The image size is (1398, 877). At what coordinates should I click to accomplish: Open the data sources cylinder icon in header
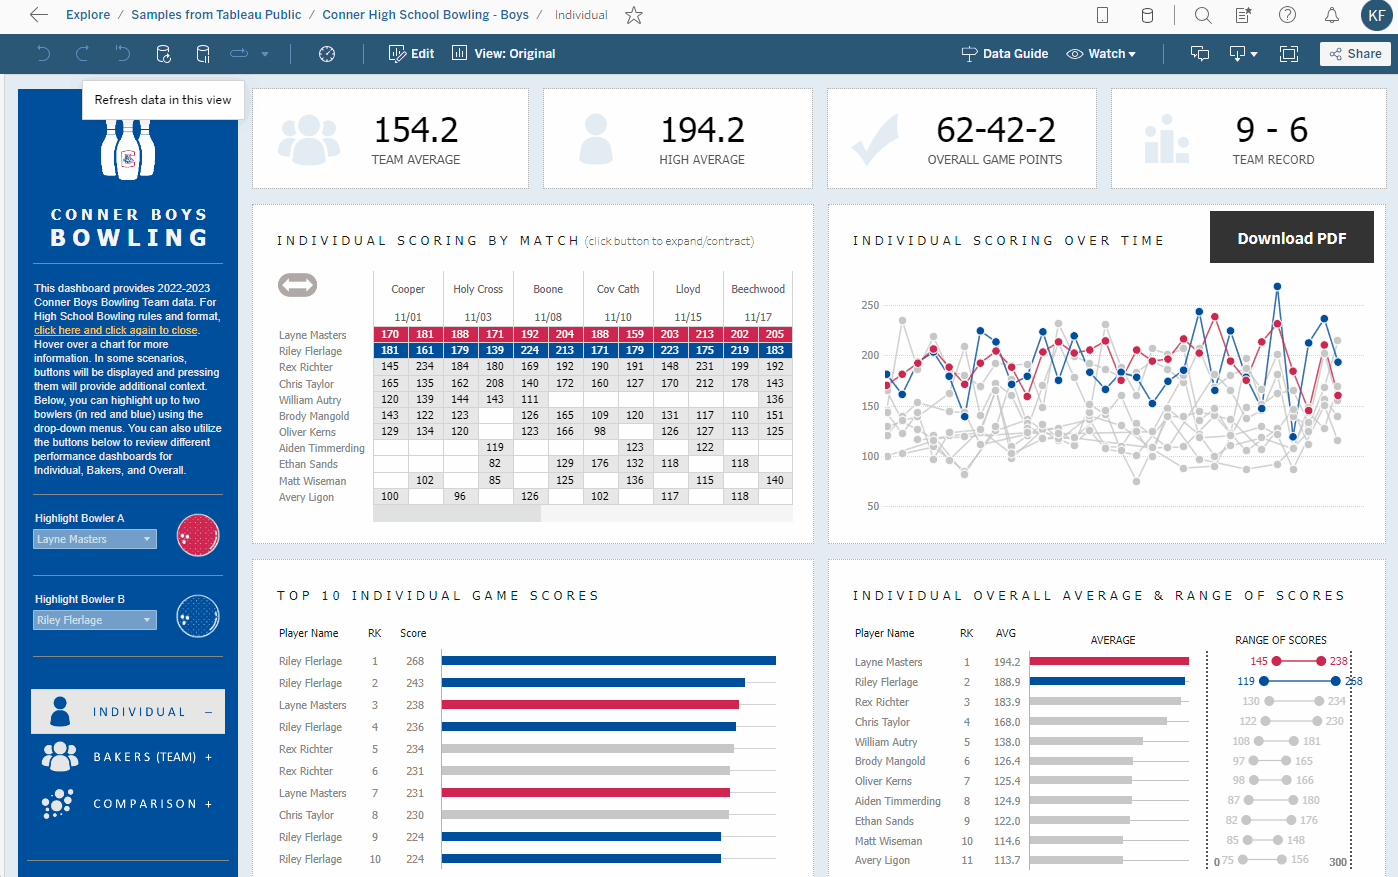click(1147, 15)
